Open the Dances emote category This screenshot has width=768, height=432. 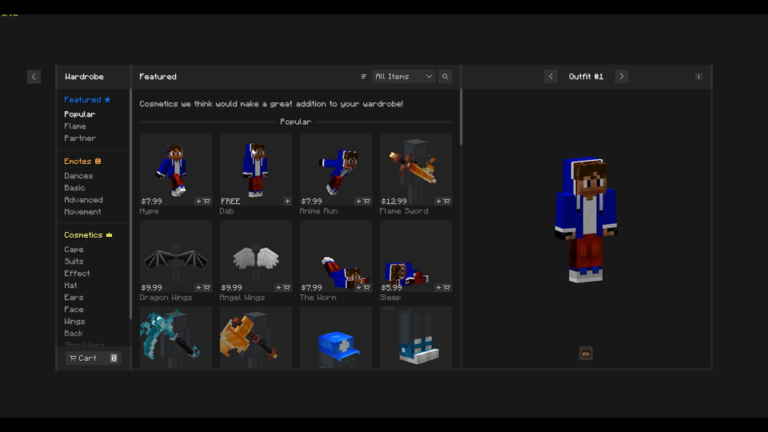point(79,176)
